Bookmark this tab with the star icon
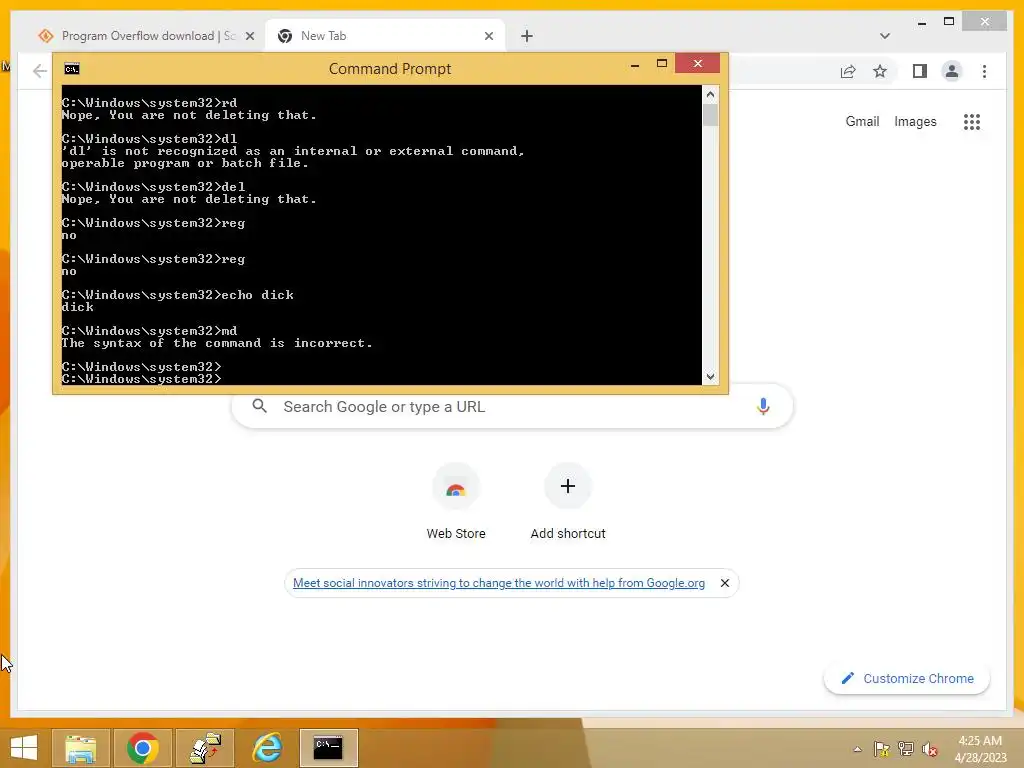1024x768 pixels. point(880,71)
